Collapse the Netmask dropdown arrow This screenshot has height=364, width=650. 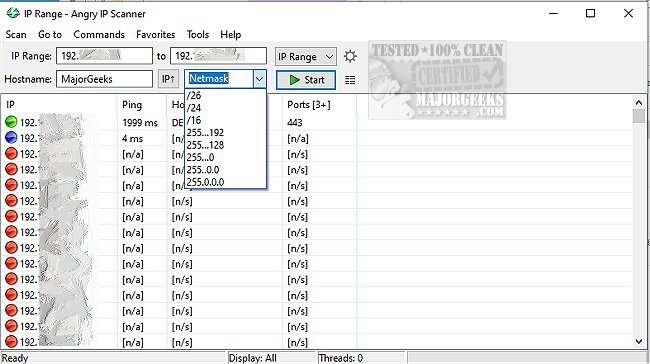coord(260,79)
